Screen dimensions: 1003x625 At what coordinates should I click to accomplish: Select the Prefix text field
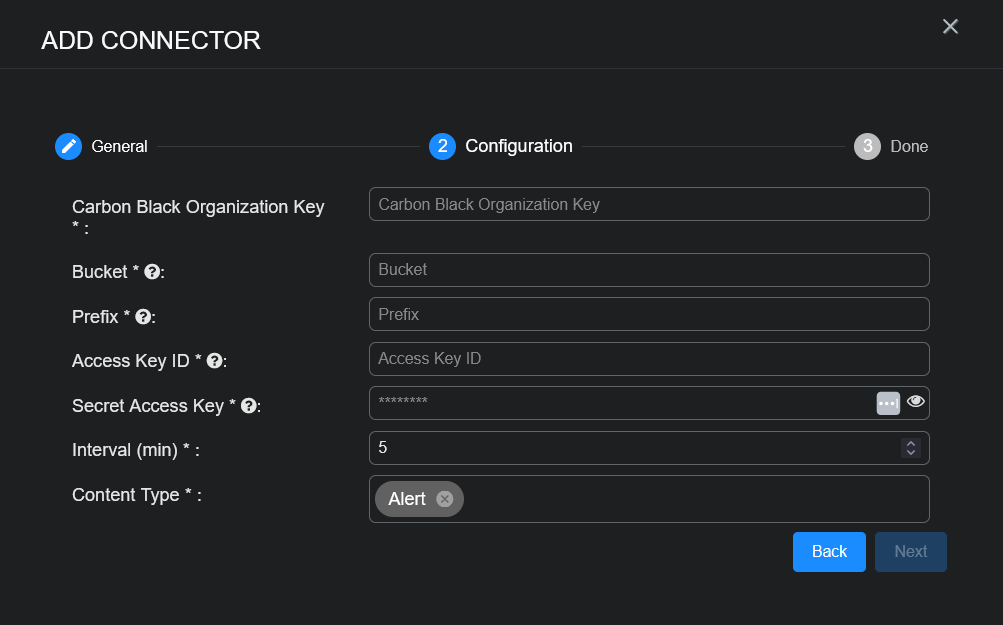point(648,314)
